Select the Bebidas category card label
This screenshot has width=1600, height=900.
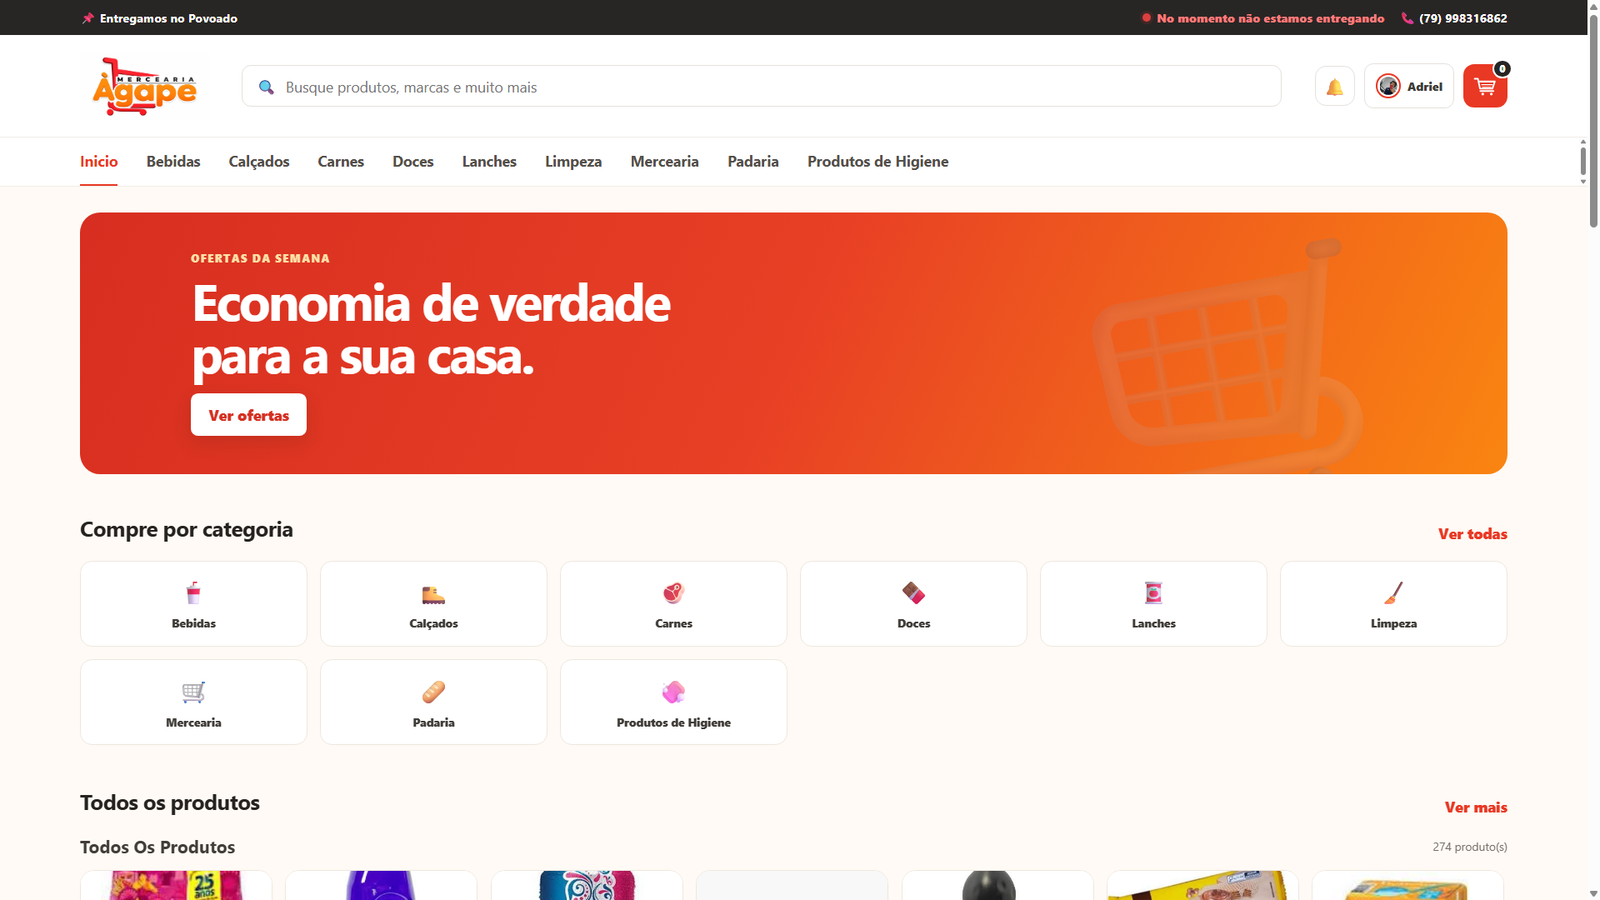(193, 623)
